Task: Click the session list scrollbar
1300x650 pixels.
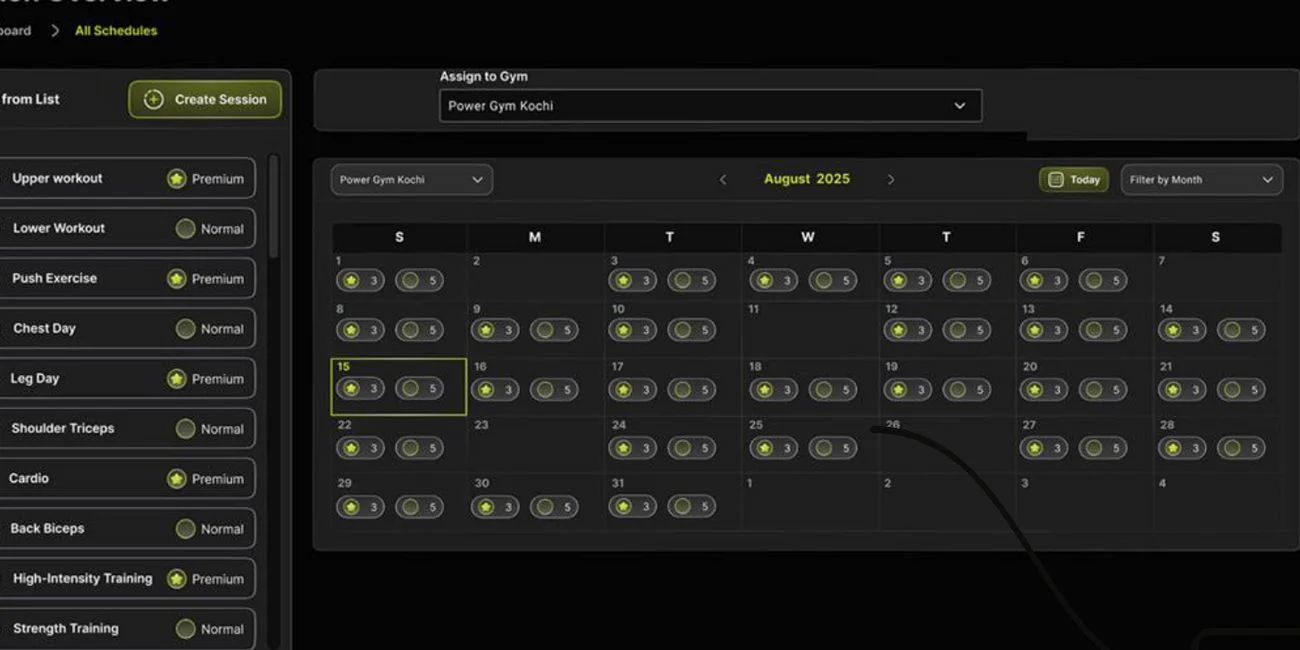Action: point(274,205)
